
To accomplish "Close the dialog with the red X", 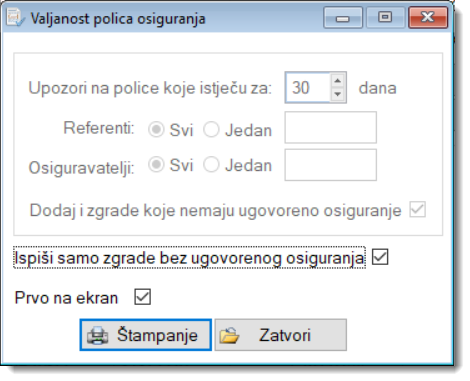I will 428,18.
